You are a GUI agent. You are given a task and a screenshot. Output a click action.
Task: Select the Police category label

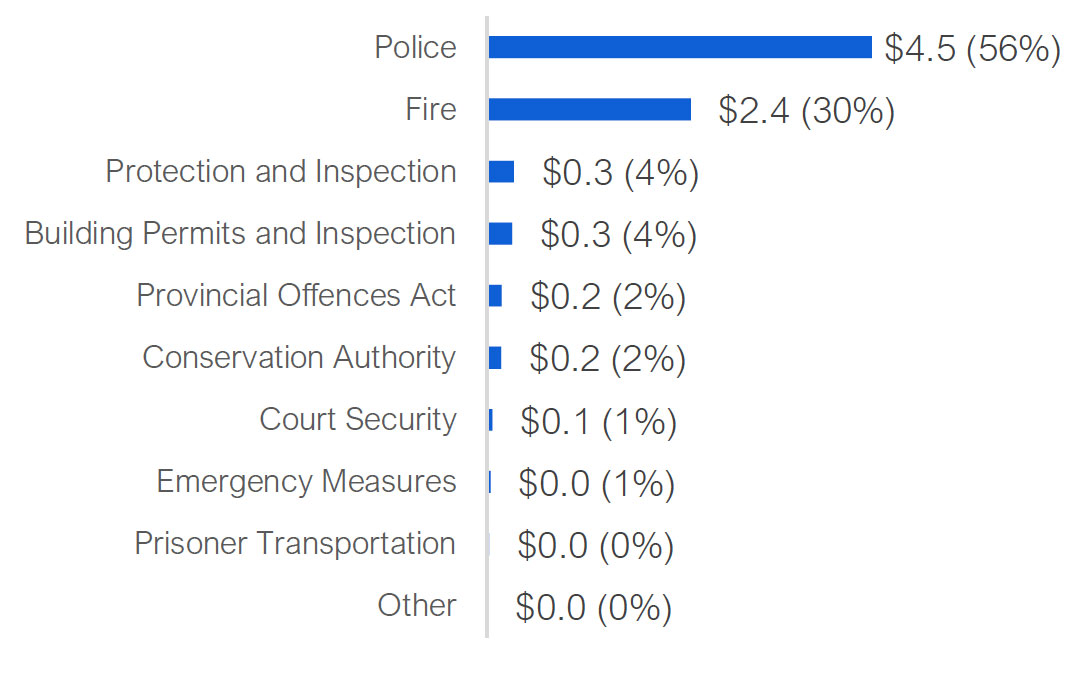pyautogui.click(x=415, y=47)
